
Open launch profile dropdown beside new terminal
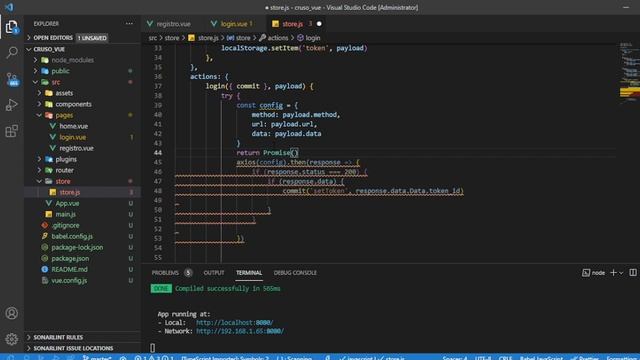[621, 273]
